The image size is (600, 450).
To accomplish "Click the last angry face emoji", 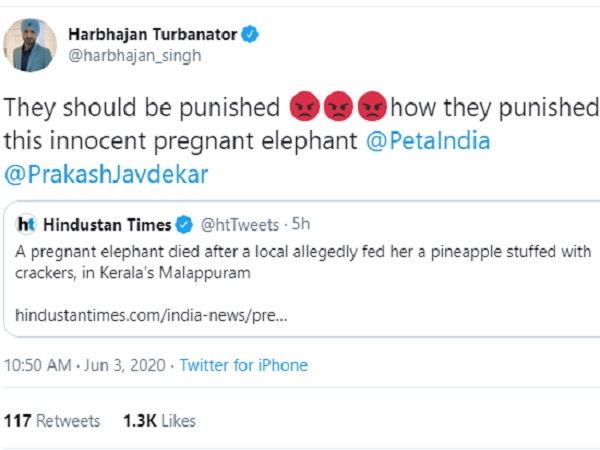I will coord(372,107).
